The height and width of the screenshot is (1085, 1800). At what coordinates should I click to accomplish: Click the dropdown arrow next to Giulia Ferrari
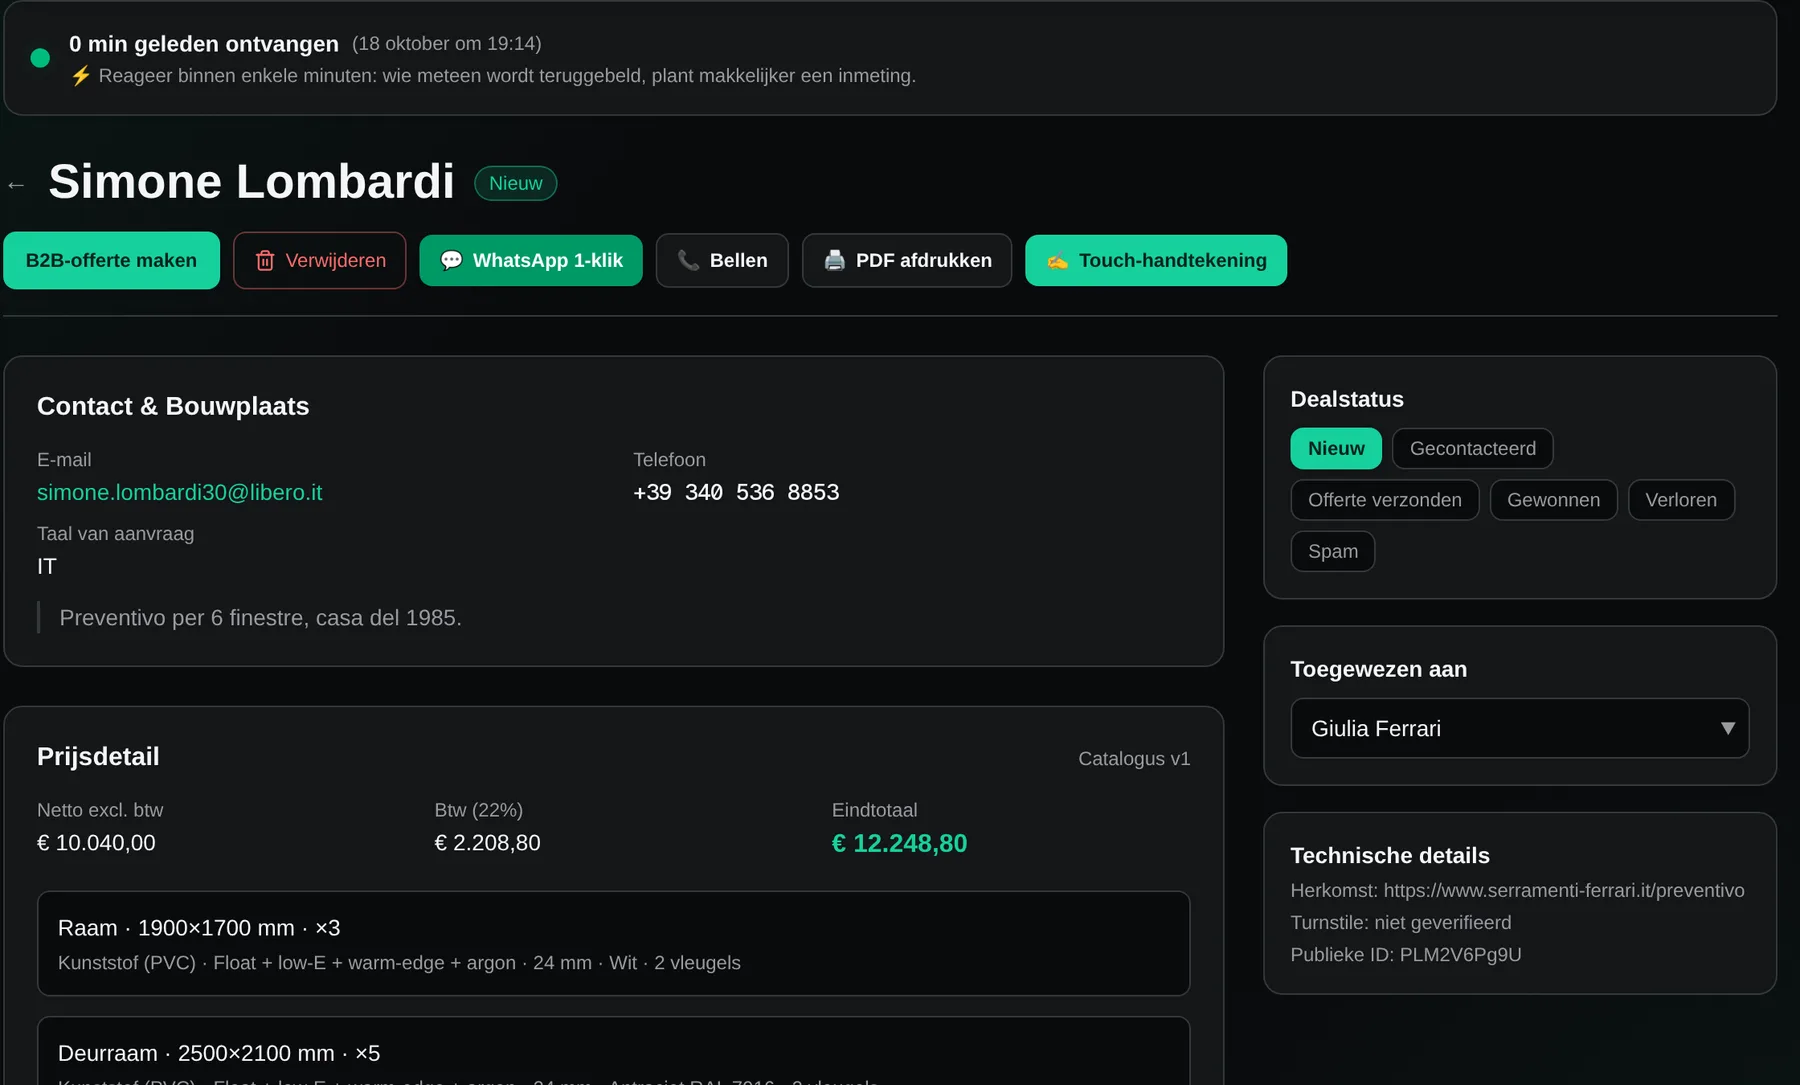1727,729
